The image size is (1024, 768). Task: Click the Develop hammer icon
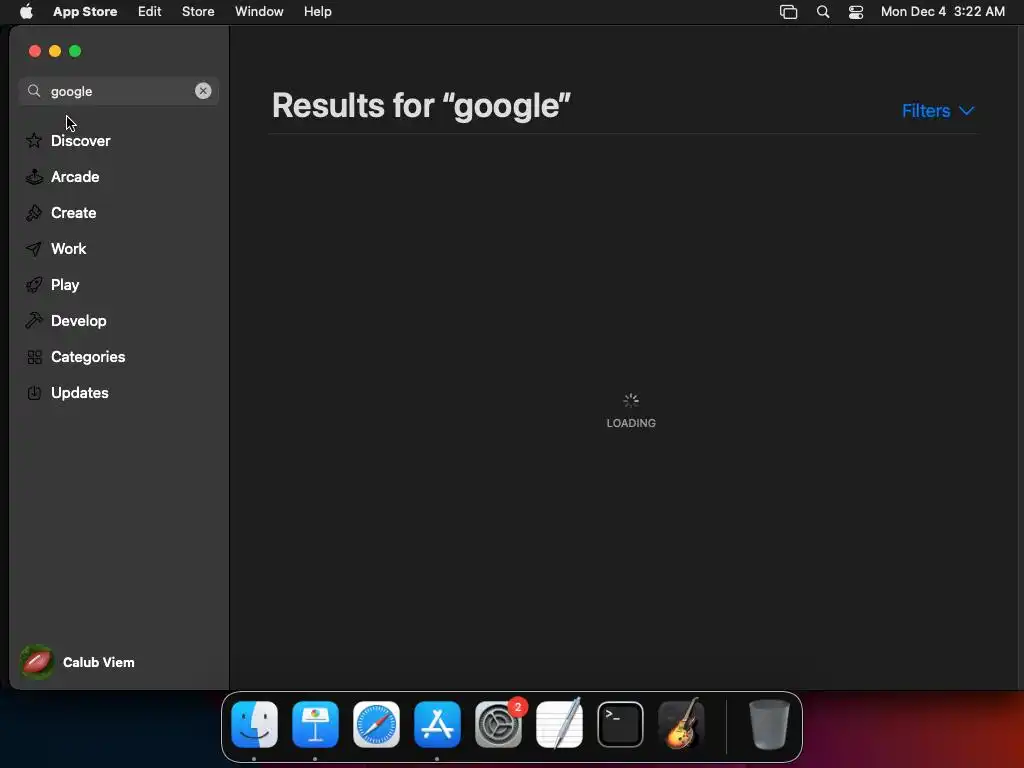coord(34,321)
